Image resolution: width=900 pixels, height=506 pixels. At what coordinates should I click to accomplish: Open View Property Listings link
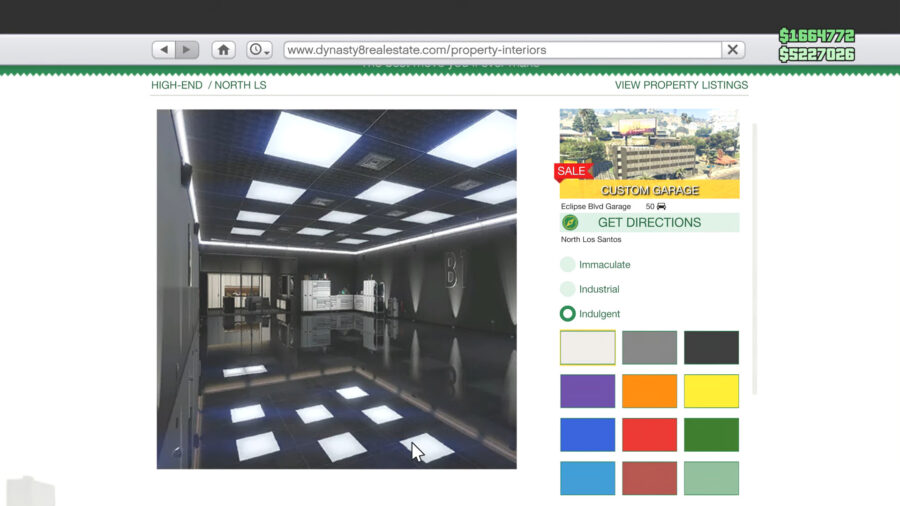(x=681, y=85)
